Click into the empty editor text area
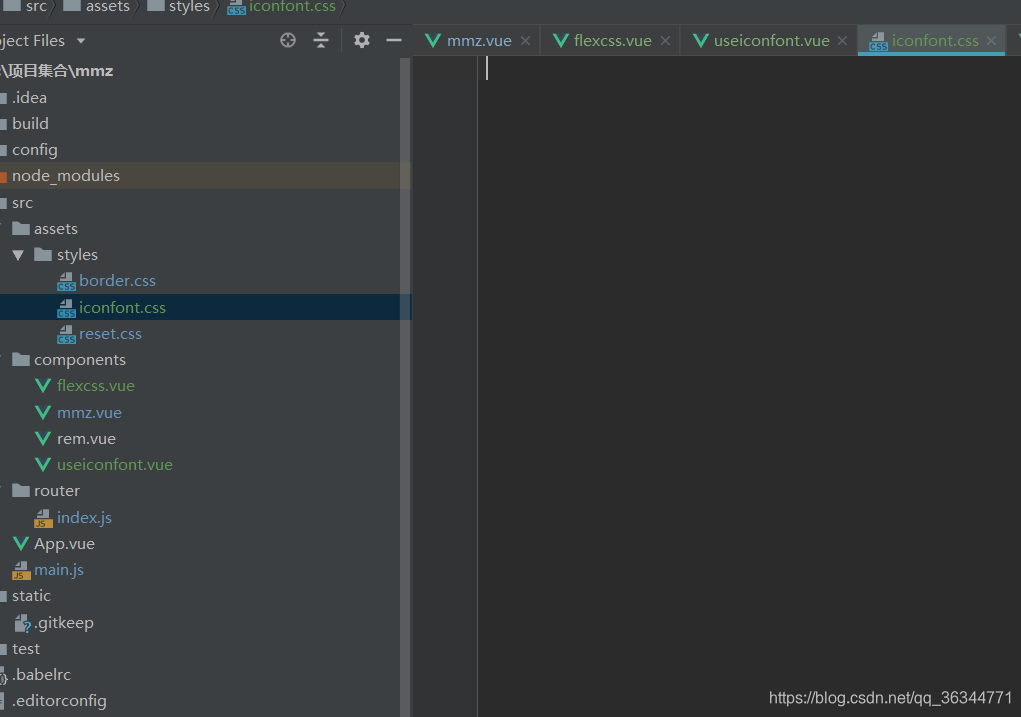The width and height of the screenshot is (1021, 717). point(749,387)
